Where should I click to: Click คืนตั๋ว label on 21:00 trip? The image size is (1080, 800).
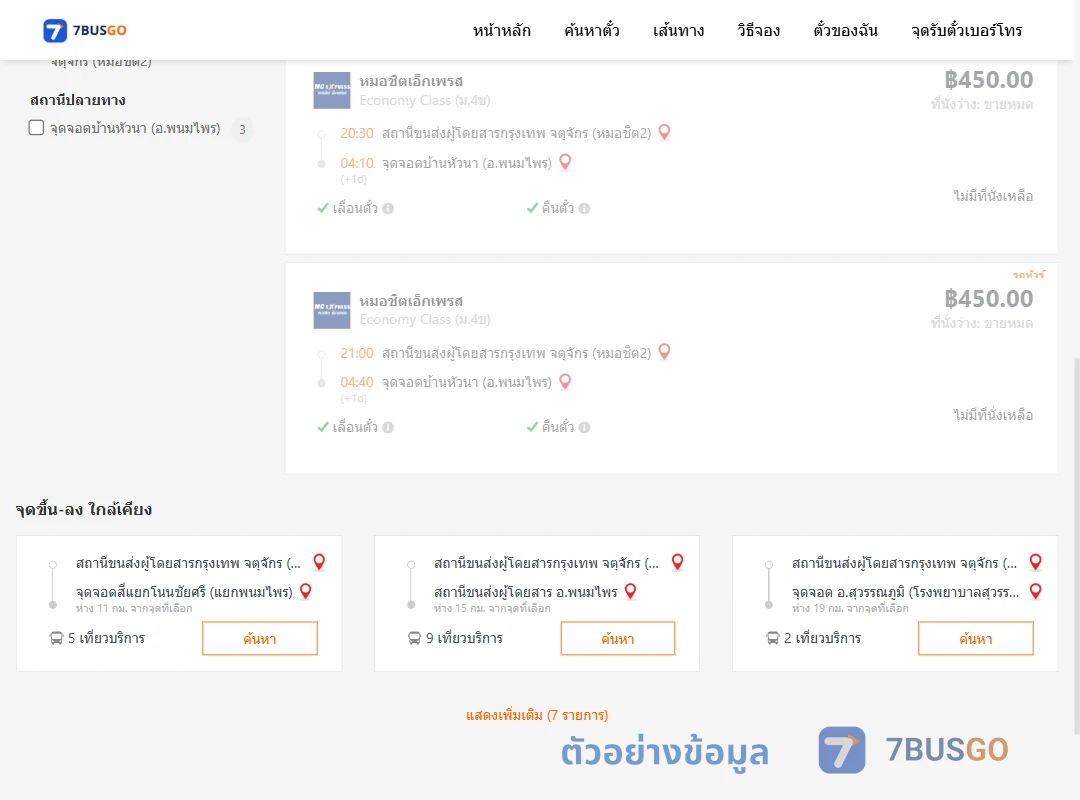click(558, 427)
